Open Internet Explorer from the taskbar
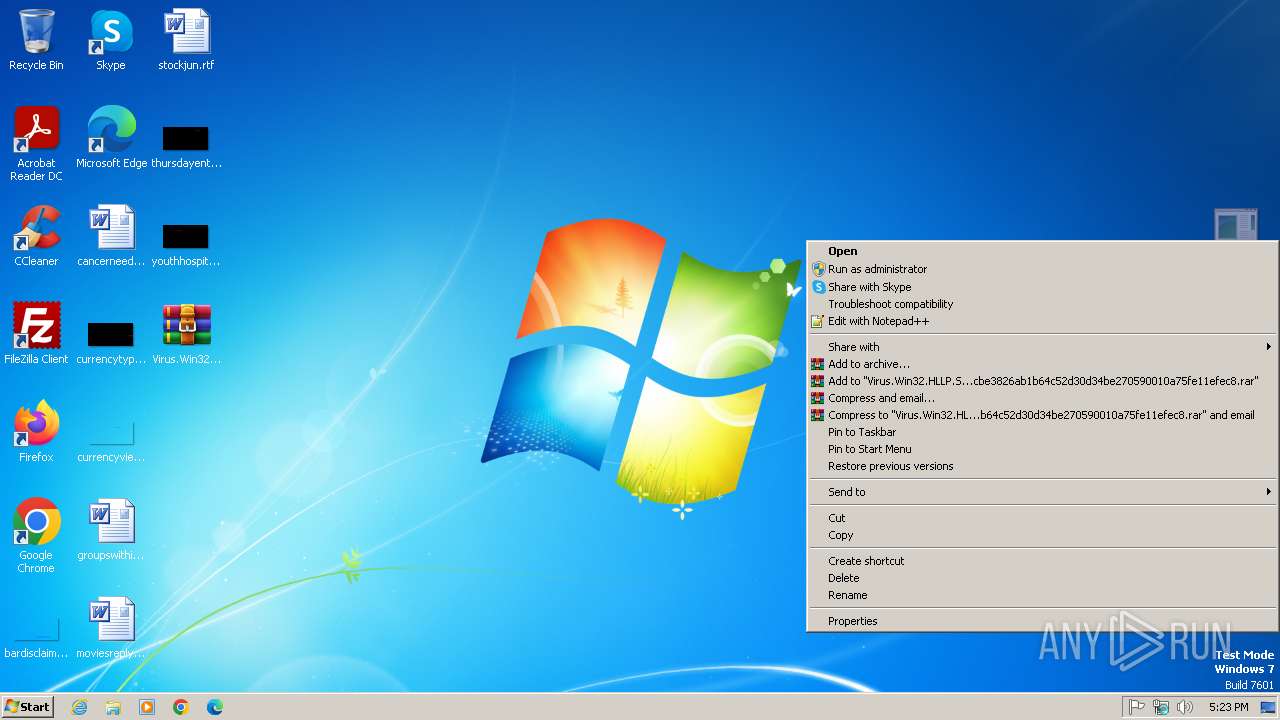Viewport: 1280px width, 720px height. pyautogui.click(x=79, y=707)
